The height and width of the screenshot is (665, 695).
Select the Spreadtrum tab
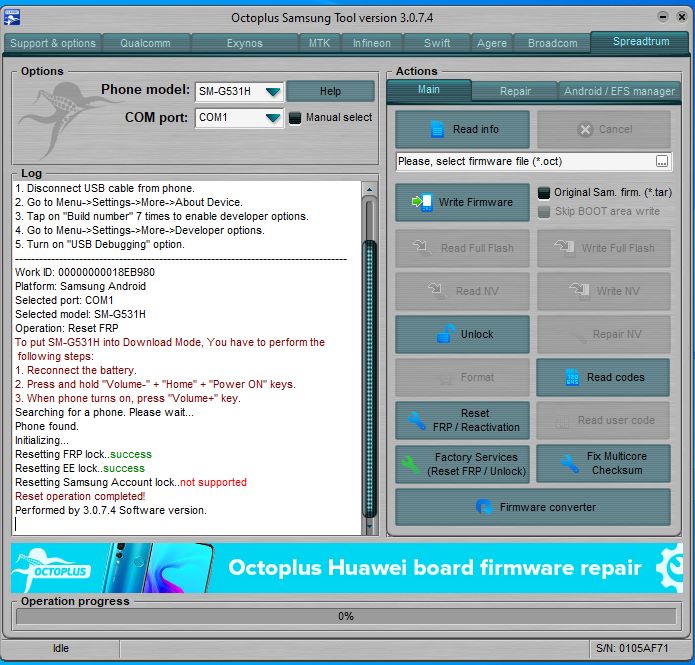tap(640, 42)
